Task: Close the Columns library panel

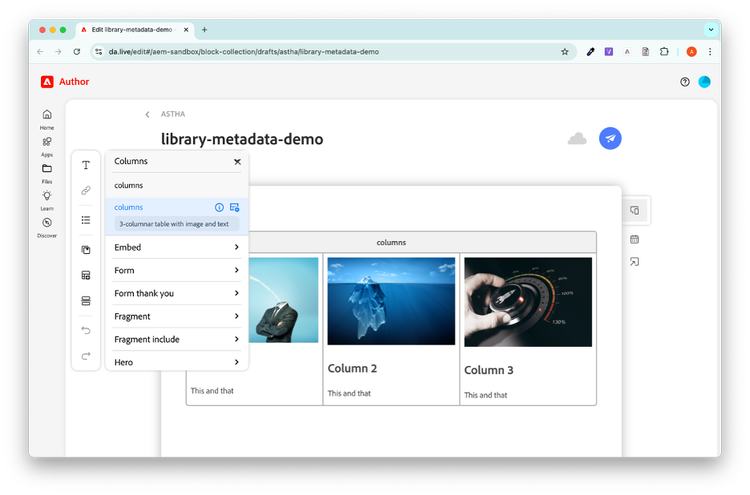Action: pyautogui.click(x=237, y=161)
